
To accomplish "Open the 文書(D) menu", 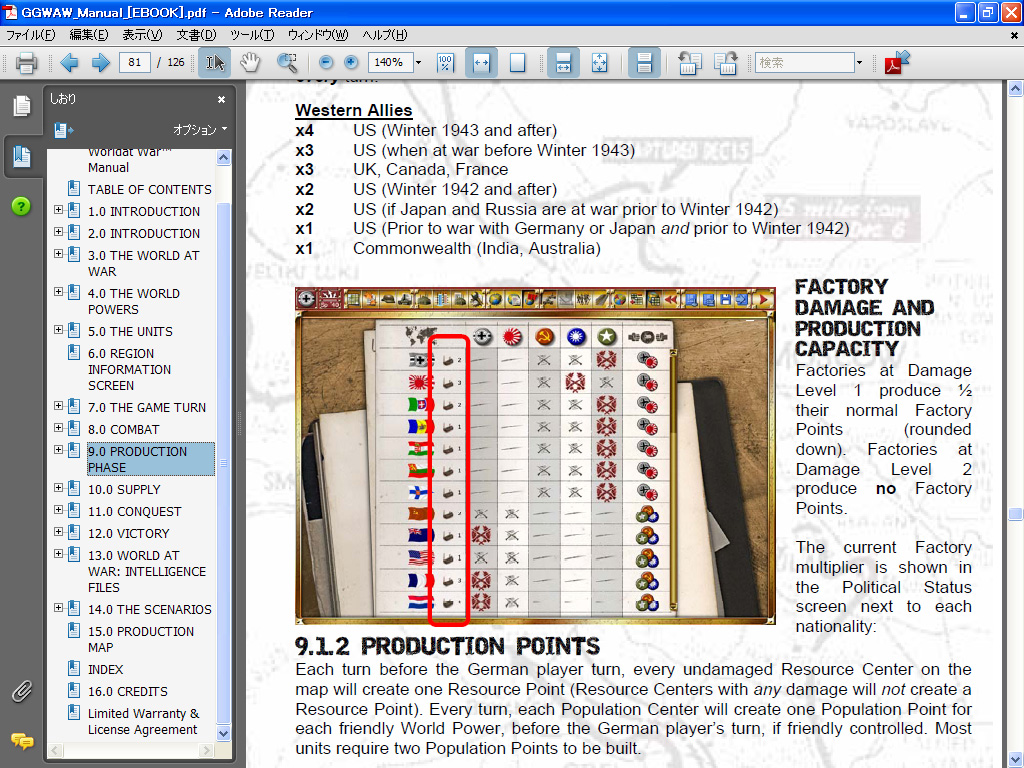I will pos(195,35).
